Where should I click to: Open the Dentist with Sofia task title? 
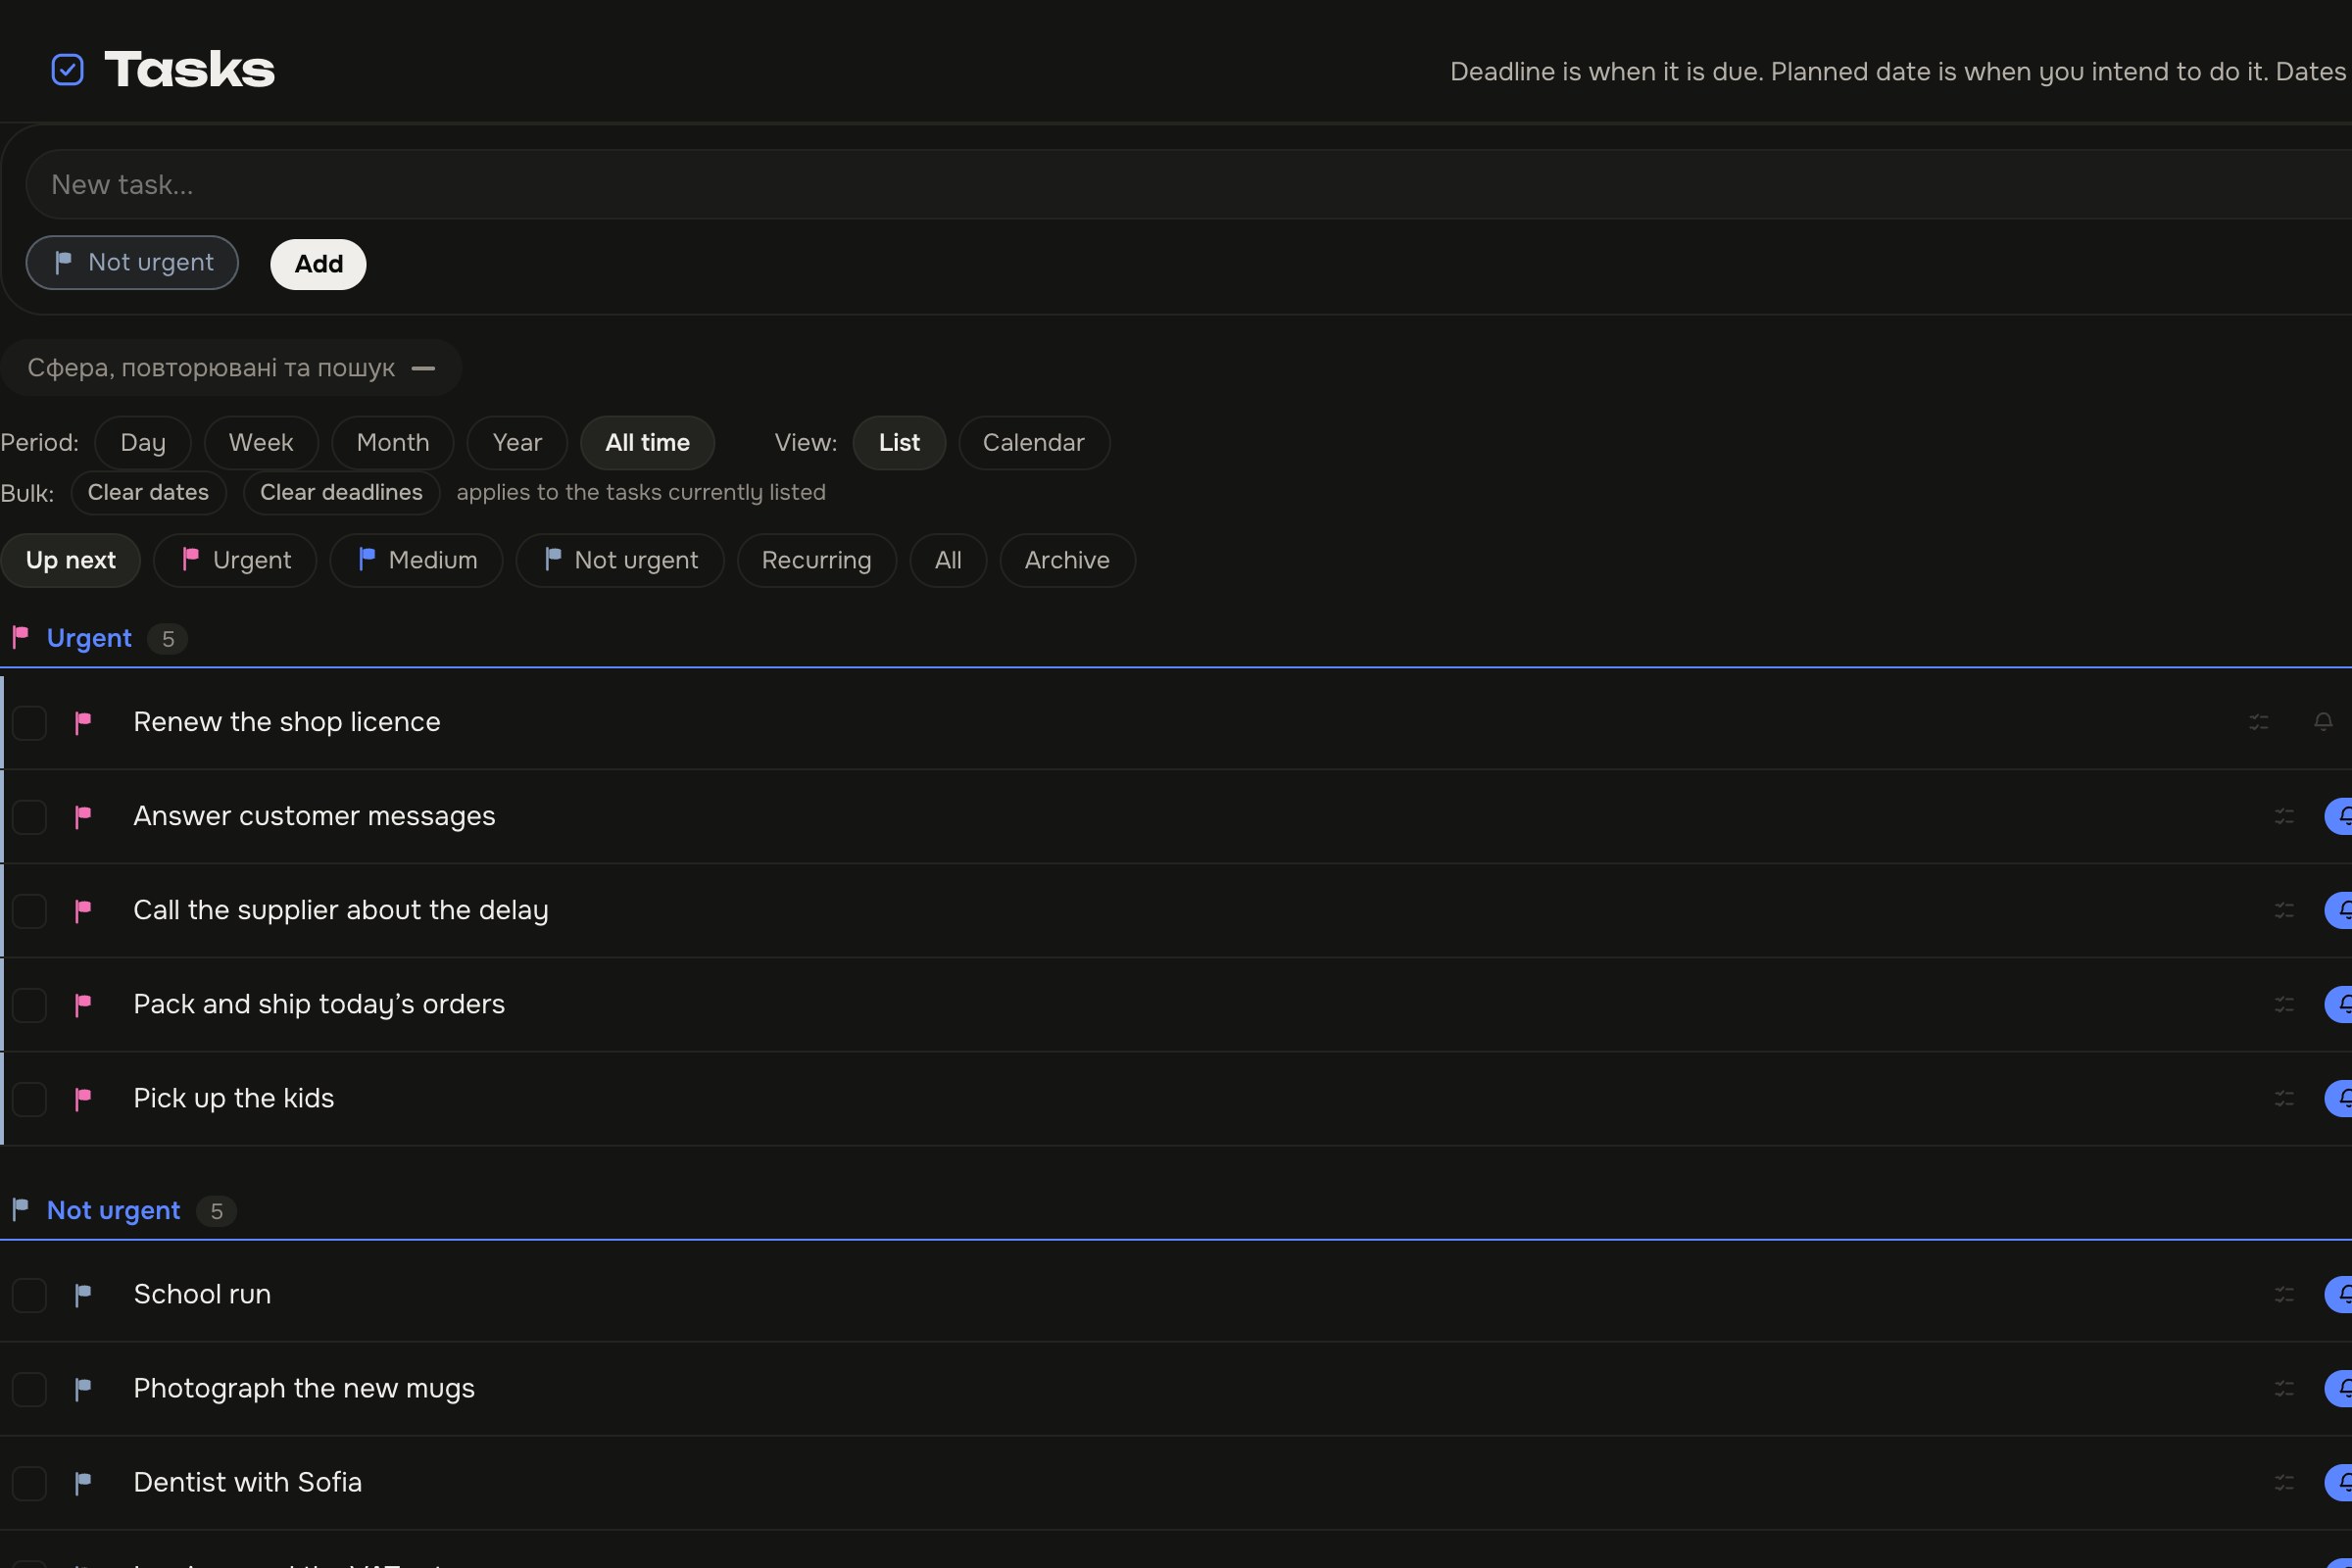coord(248,1483)
